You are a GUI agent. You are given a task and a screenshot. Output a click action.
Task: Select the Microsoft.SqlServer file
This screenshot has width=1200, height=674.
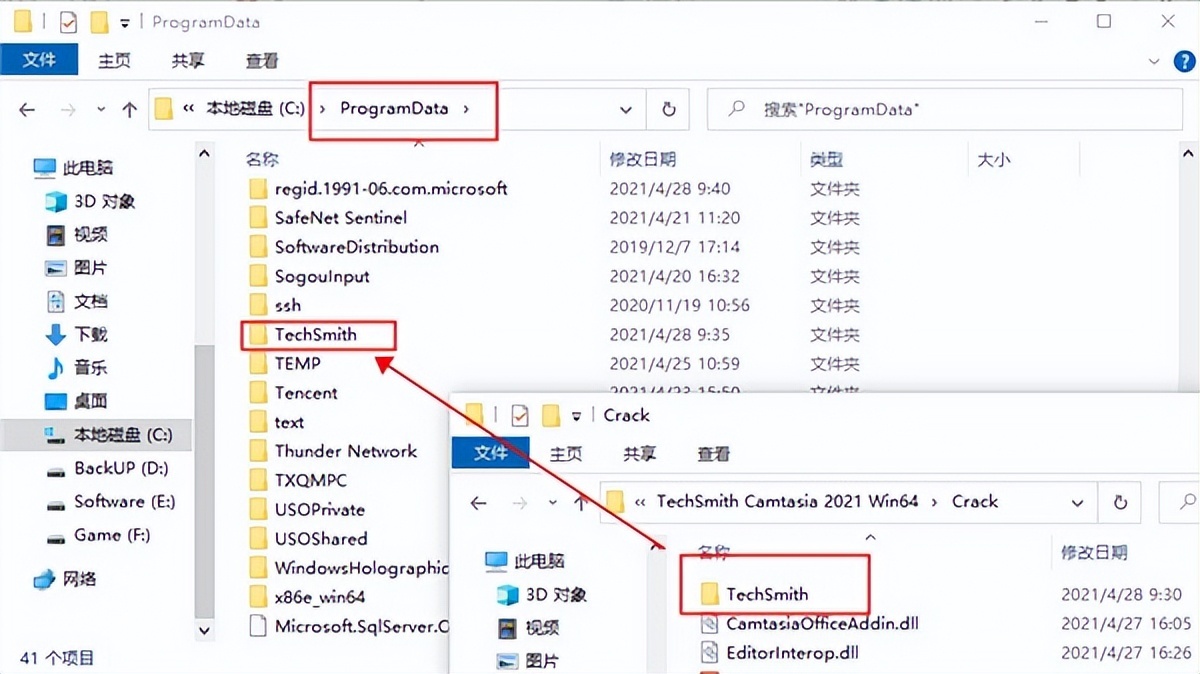[x=348, y=626]
